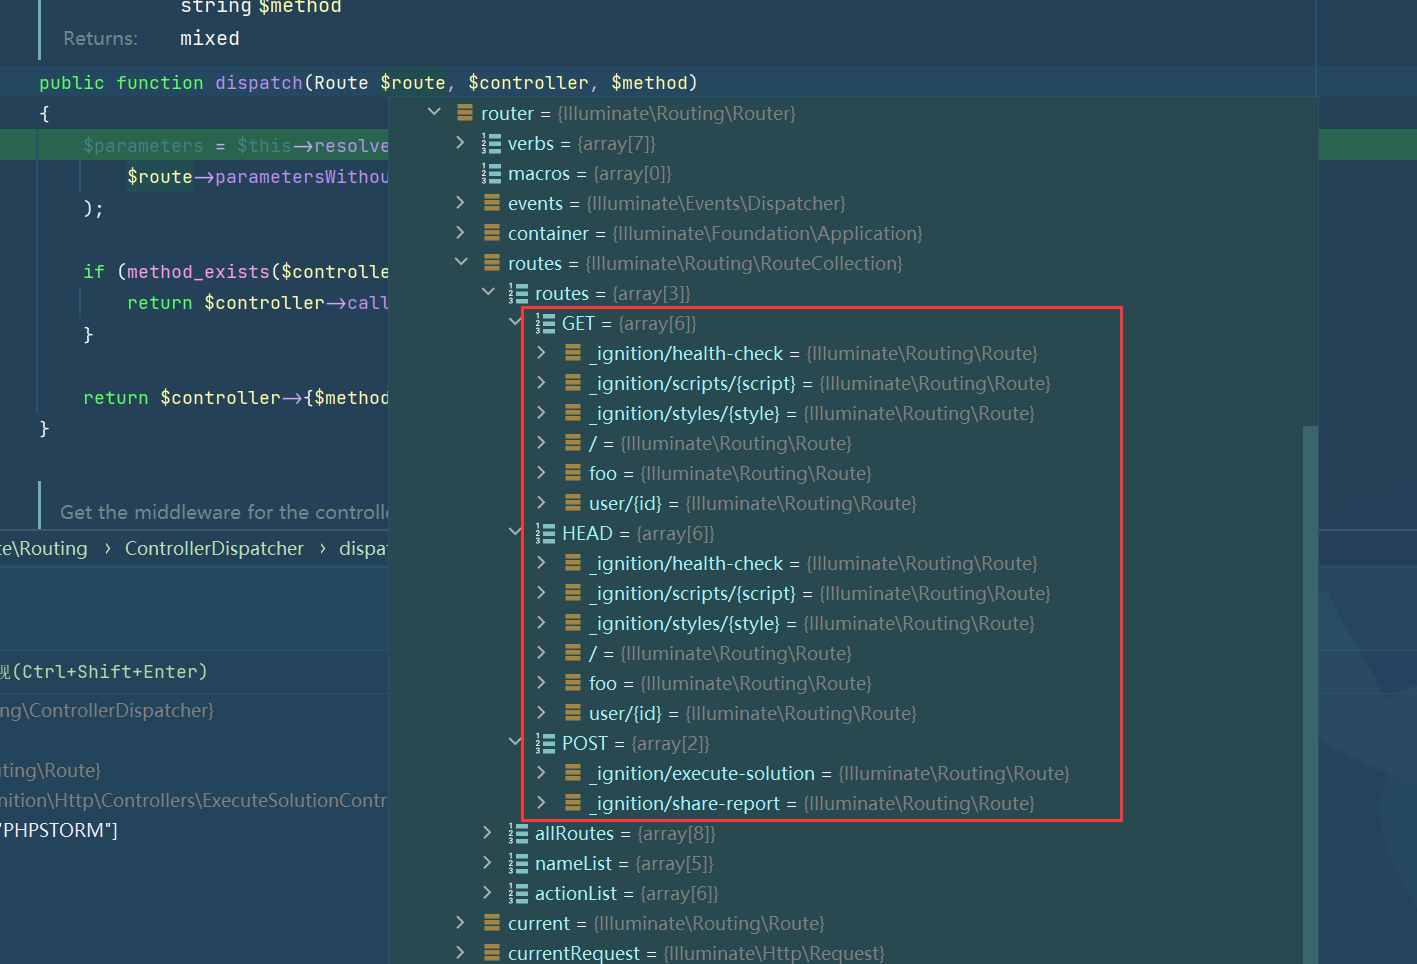The image size is (1417, 964).
Task: Expand the foo route under HEAD
Action: tap(541, 683)
